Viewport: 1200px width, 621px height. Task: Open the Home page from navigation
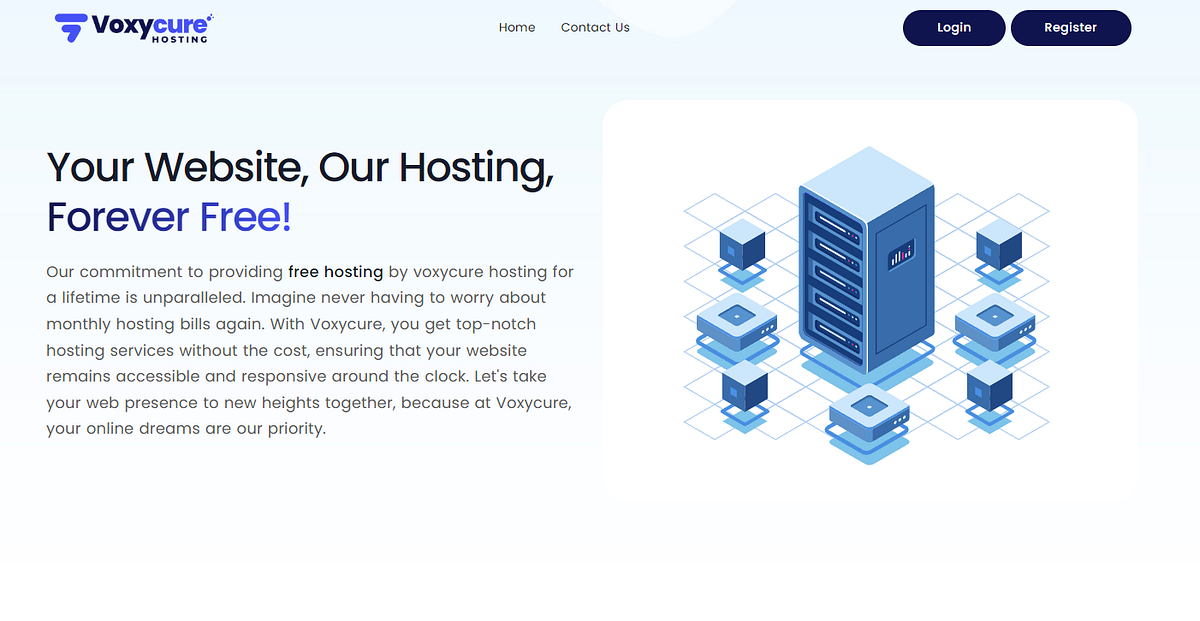tap(517, 28)
